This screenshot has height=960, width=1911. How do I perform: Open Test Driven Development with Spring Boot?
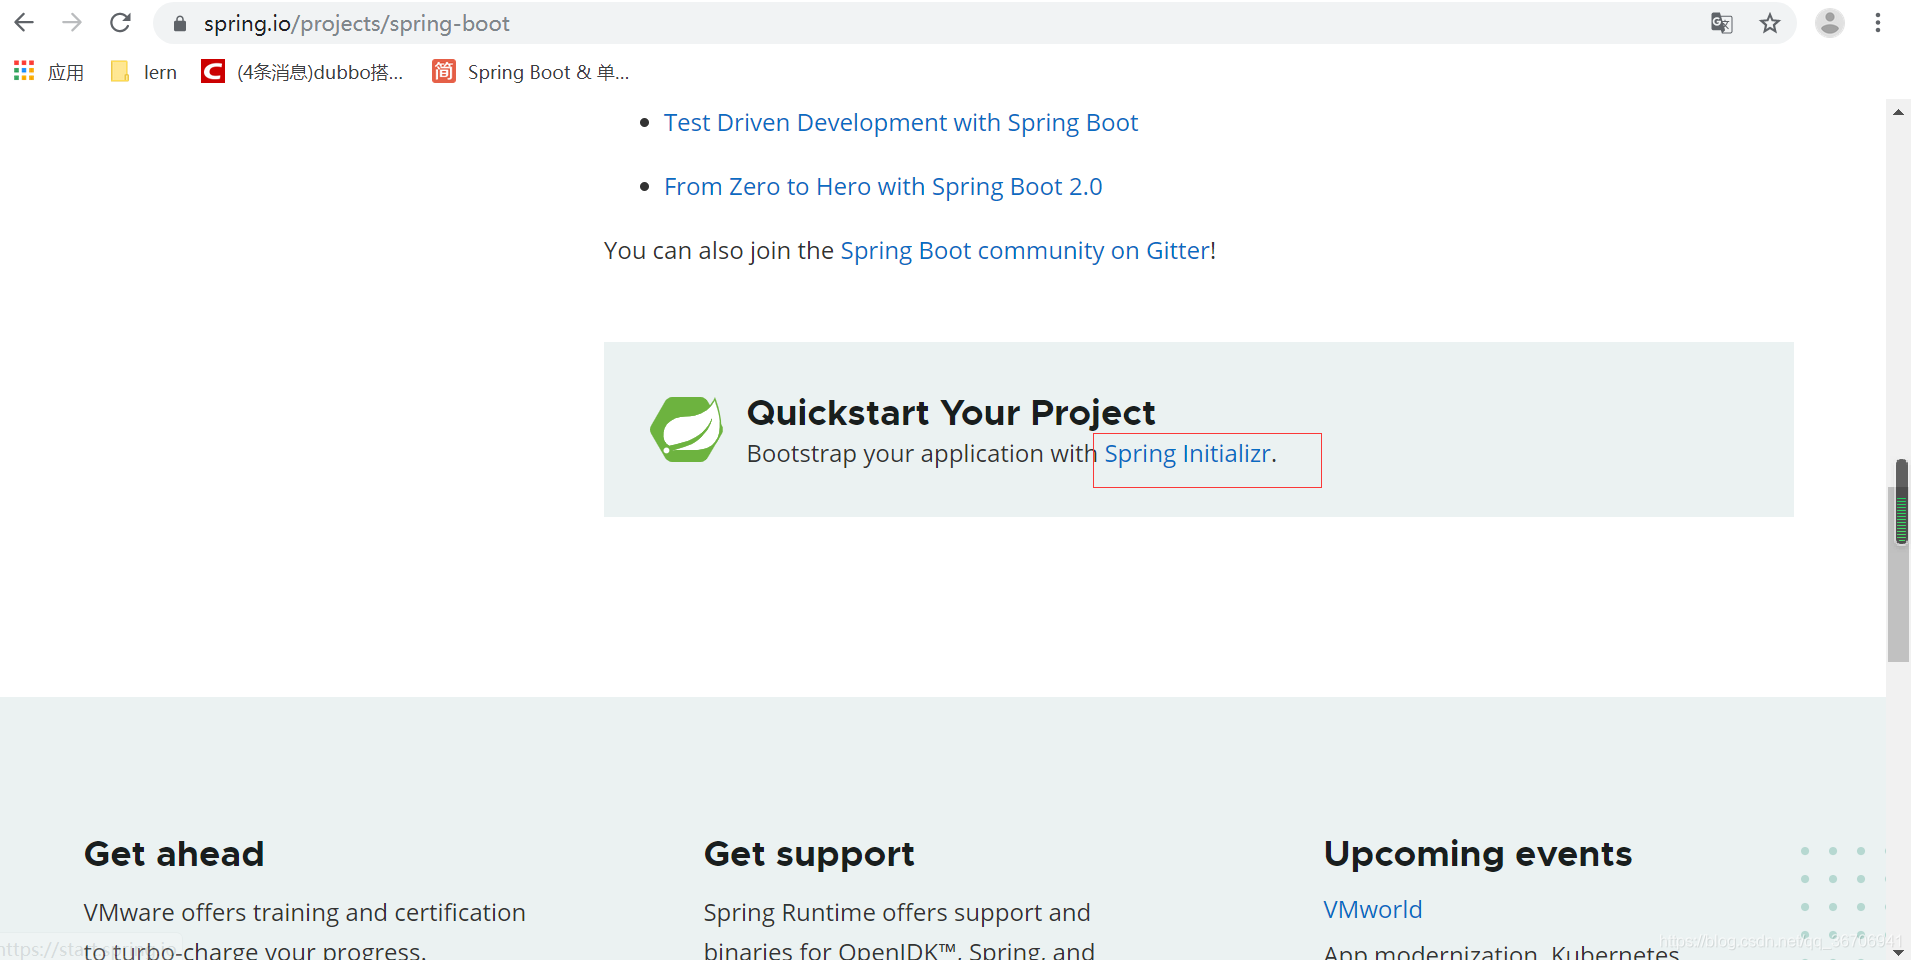tap(901, 123)
